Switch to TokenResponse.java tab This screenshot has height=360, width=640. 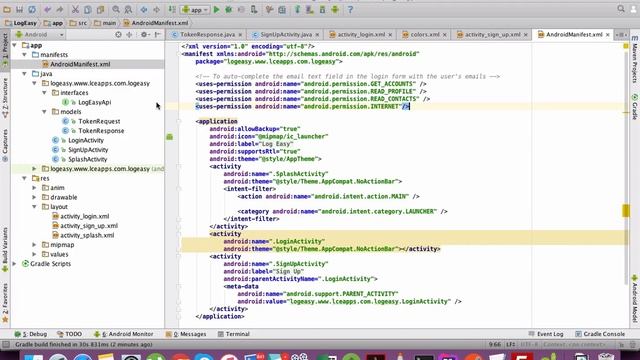coord(207,35)
